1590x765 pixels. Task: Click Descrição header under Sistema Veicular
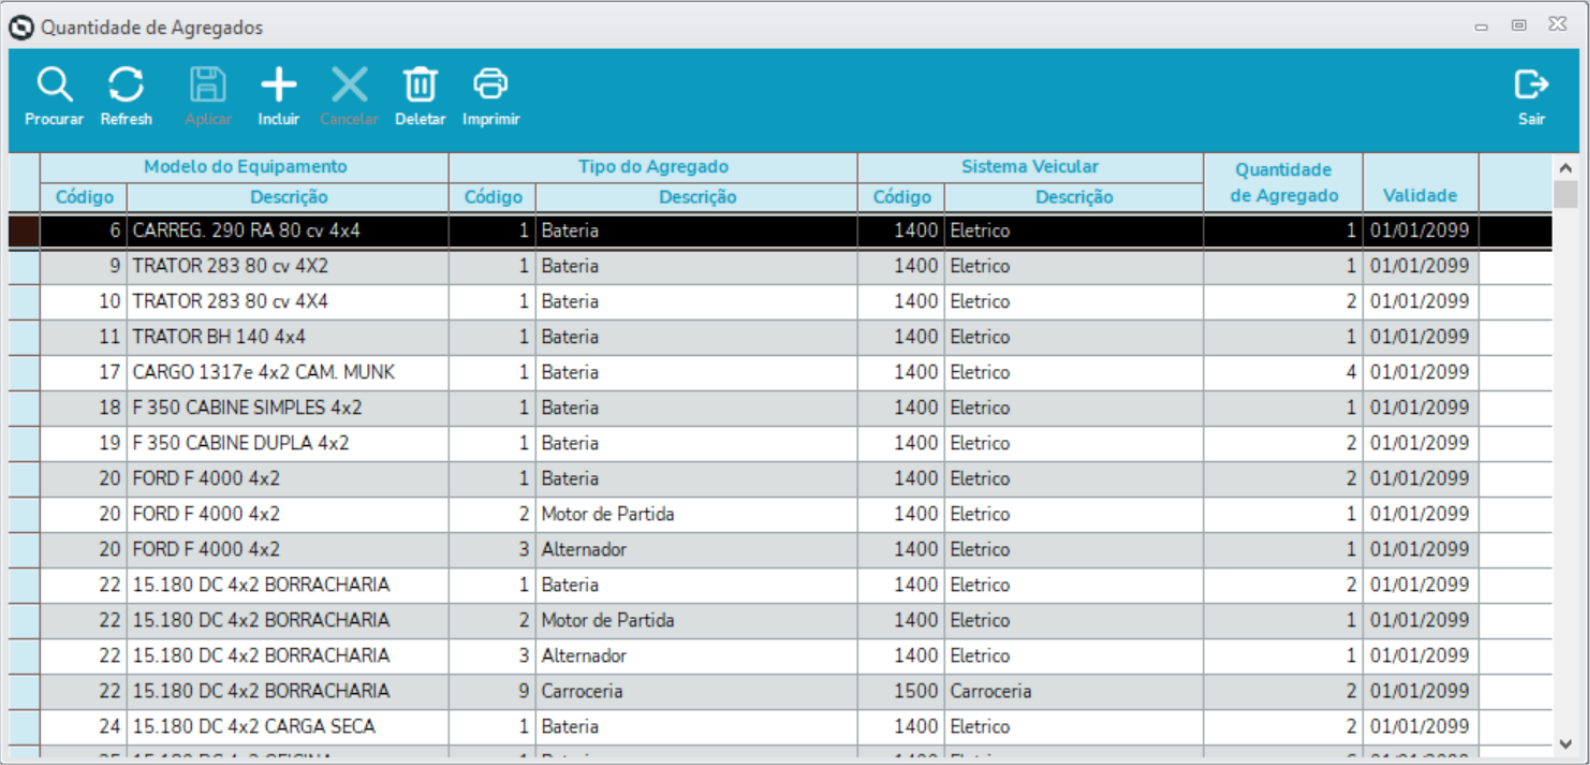coord(1074,197)
